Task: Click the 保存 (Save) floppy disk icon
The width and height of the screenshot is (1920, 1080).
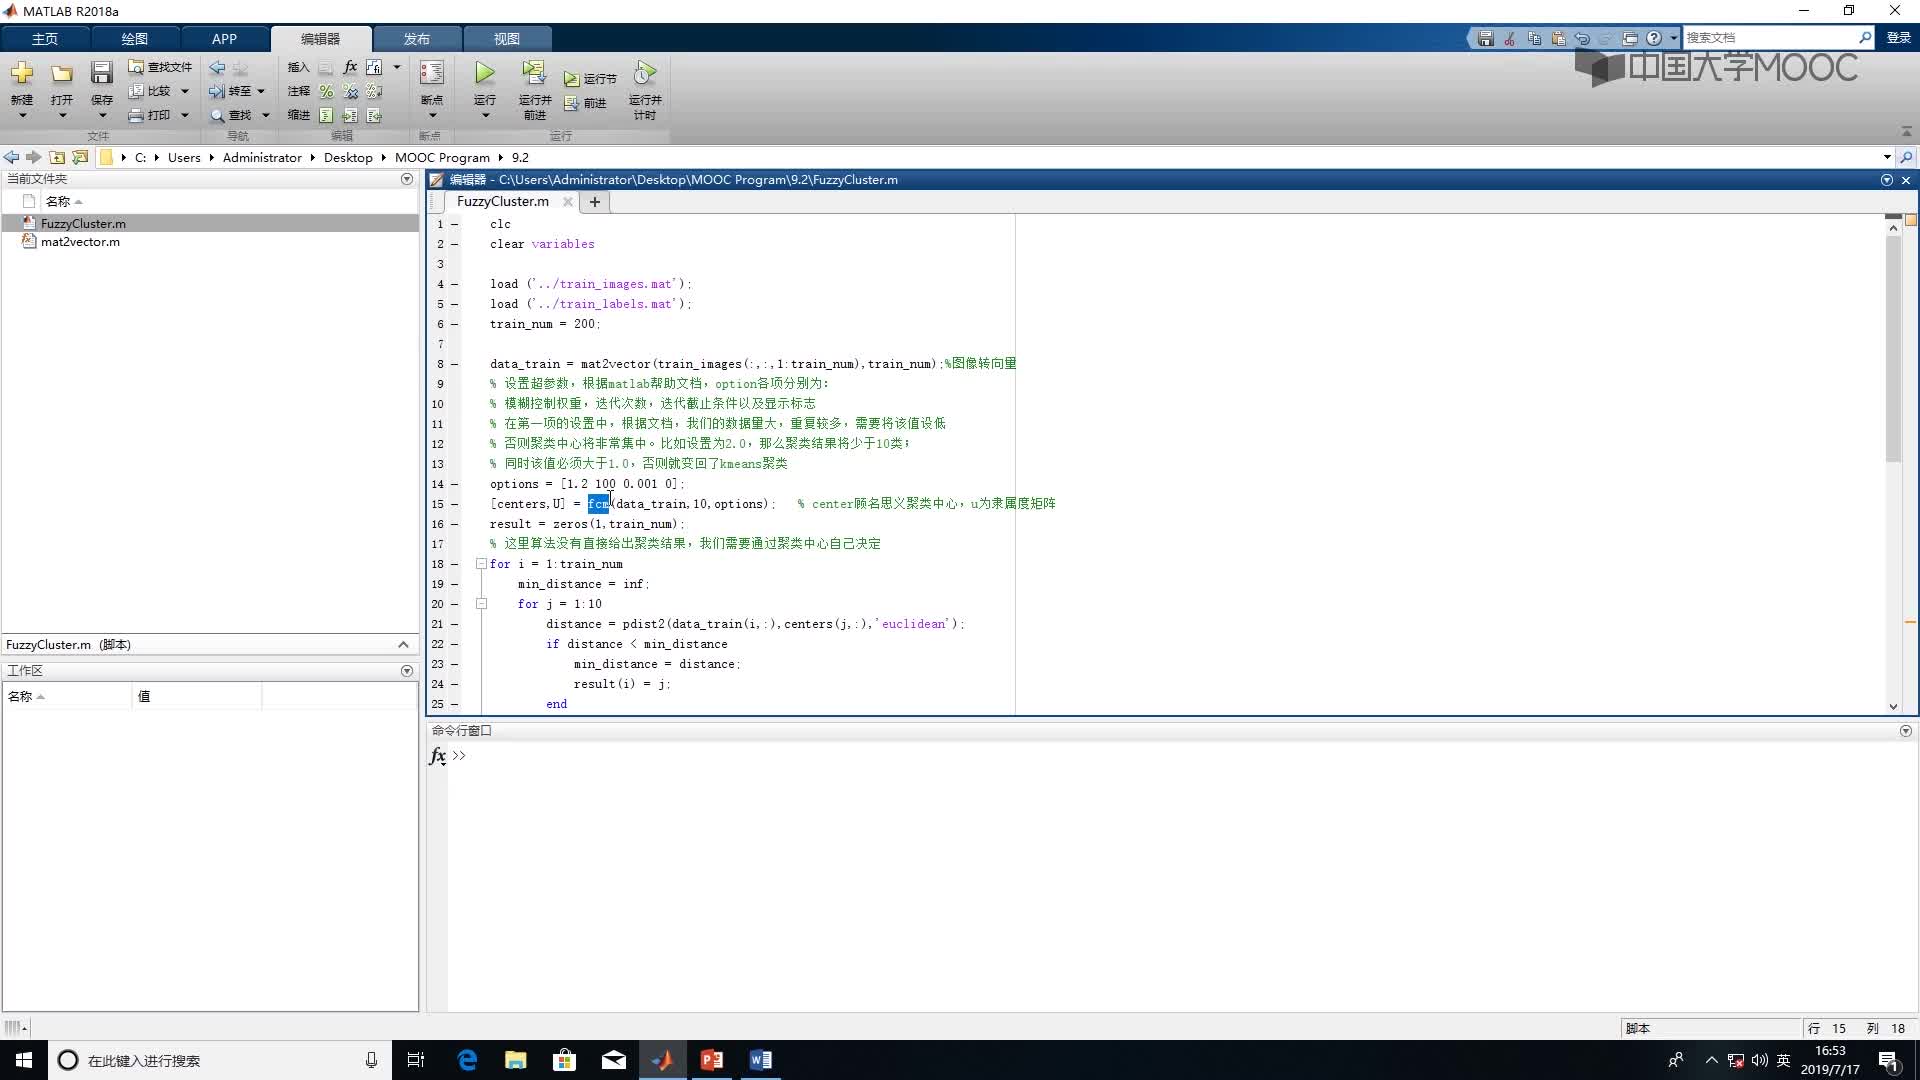Action: (102, 73)
